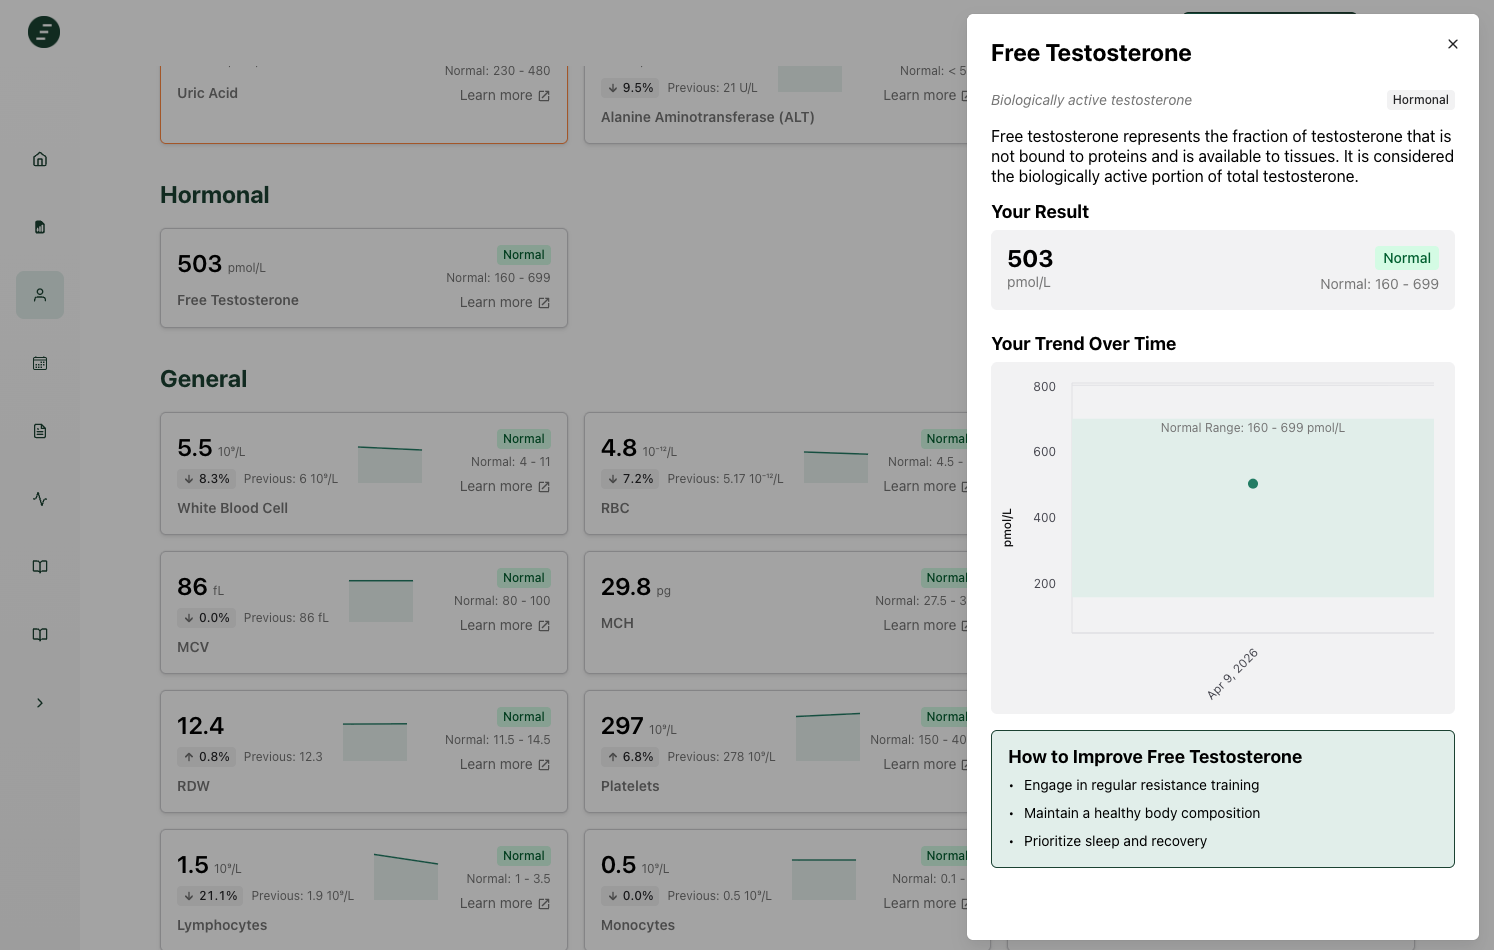The width and height of the screenshot is (1494, 950).
Task: Open the document sidebar icon
Action: tap(40, 431)
